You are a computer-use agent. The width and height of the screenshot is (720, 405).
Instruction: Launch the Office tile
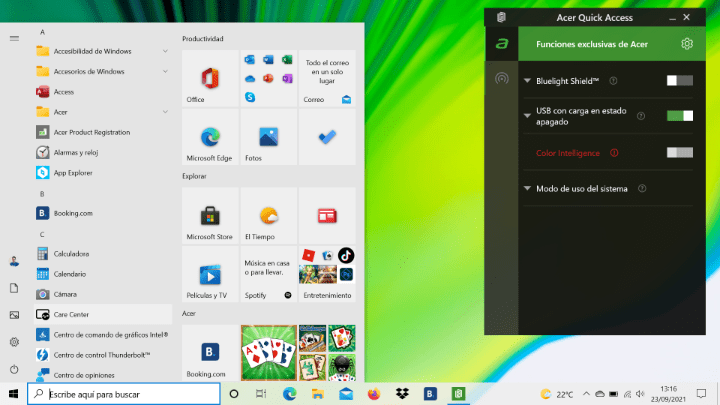pos(210,80)
